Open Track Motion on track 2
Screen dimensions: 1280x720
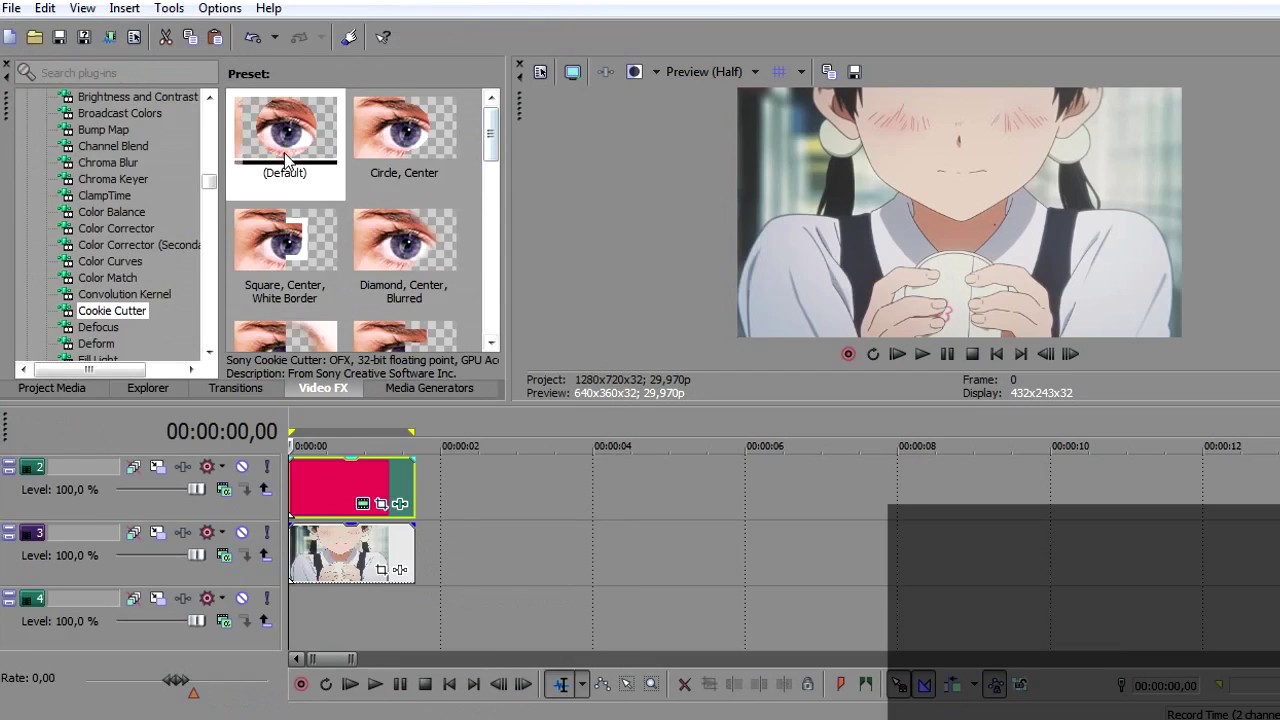tap(157, 467)
